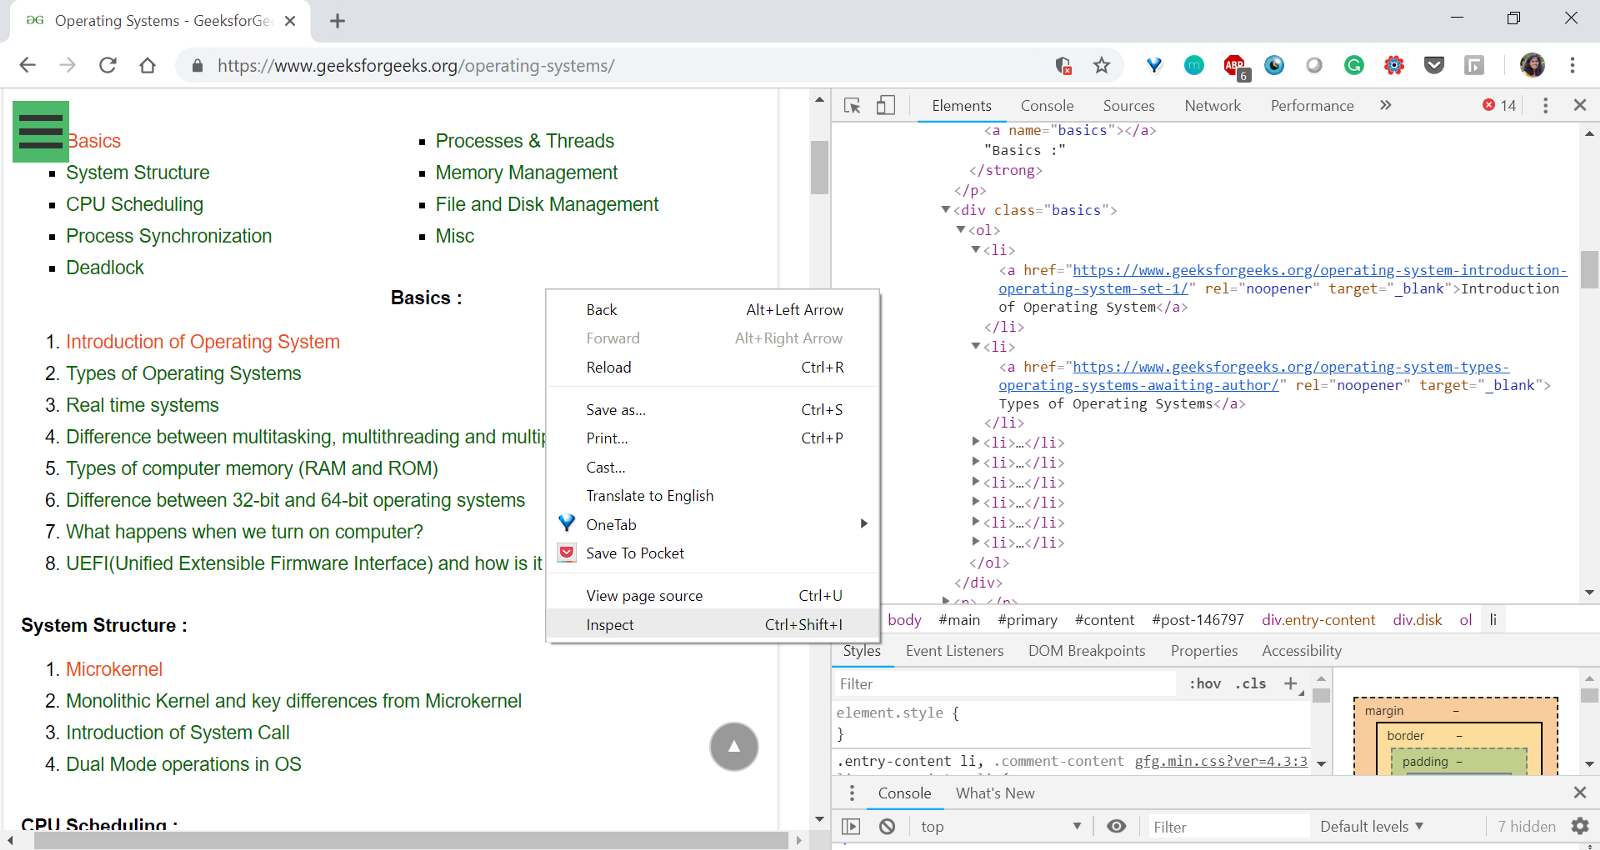The width and height of the screenshot is (1600, 850).
Task: Toggle the live expression eye icon
Action: point(1116,826)
